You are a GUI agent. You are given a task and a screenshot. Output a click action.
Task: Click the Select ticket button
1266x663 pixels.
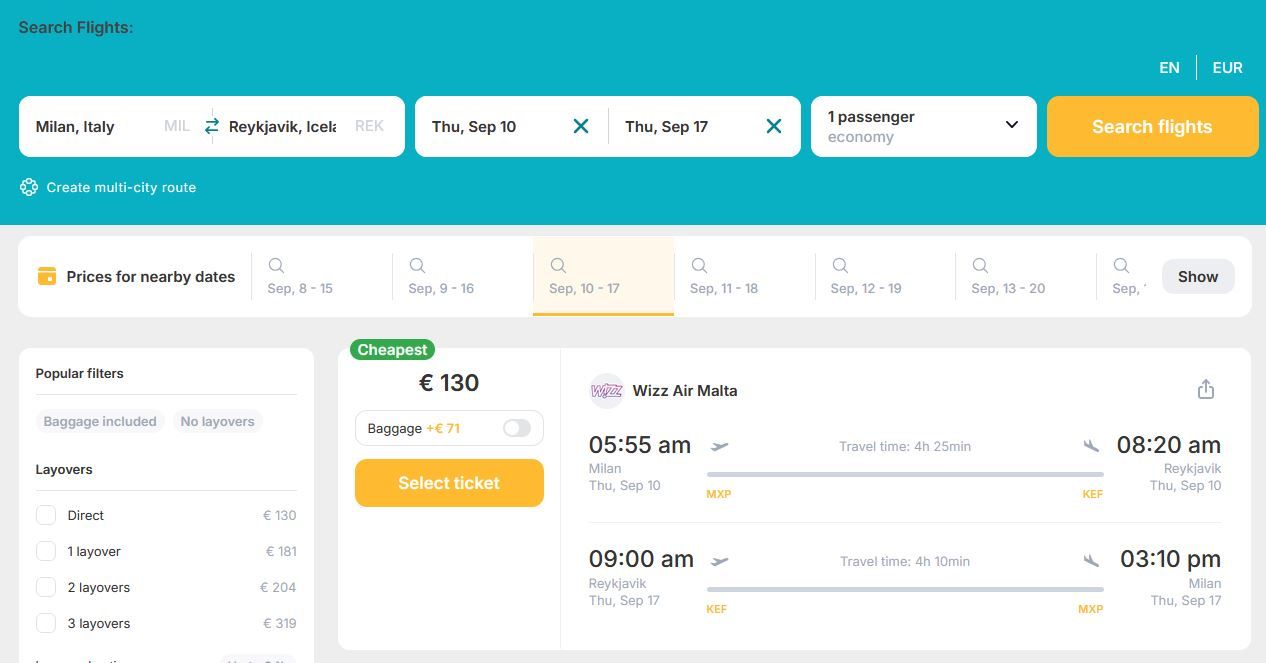click(x=449, y=483)
